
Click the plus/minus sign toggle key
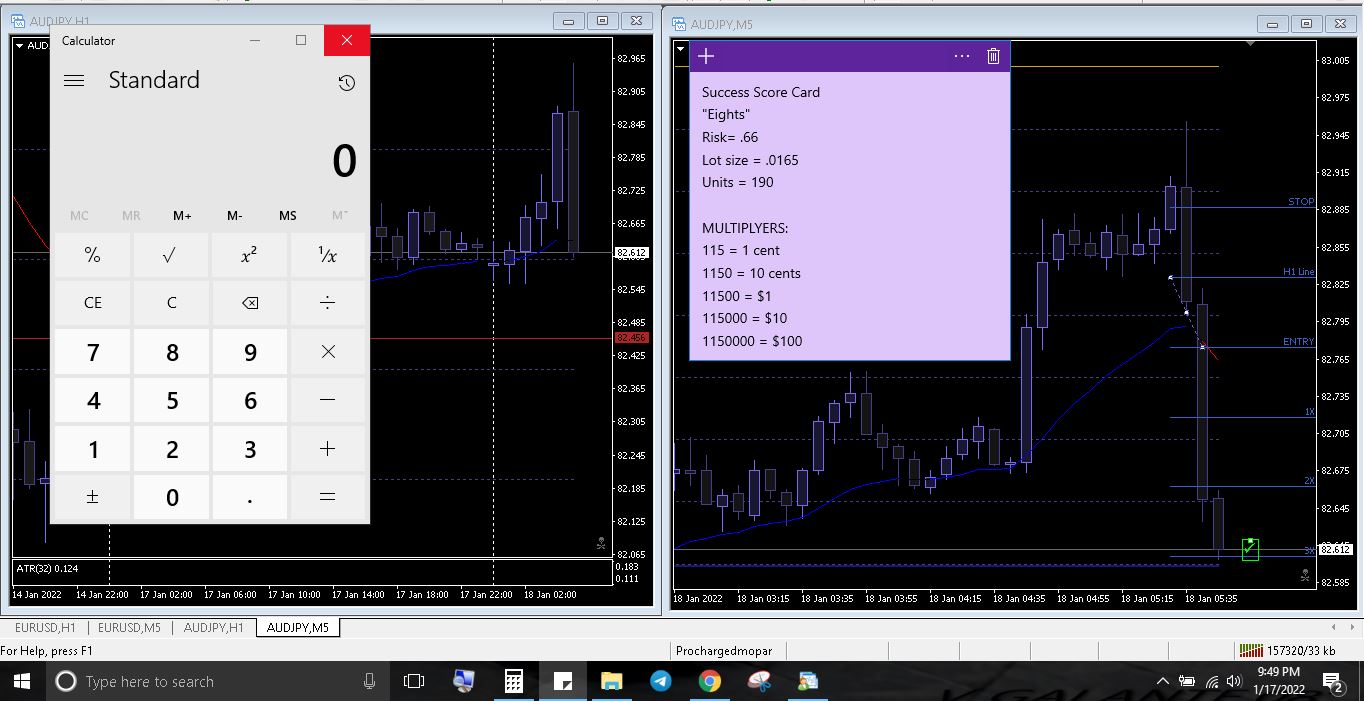(x=92, y=497)
